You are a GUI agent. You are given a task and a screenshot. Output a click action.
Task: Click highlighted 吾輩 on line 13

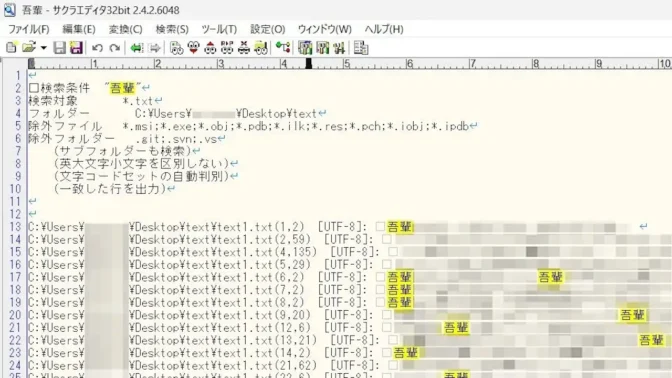pyautogui.click(x=400, y=227)
